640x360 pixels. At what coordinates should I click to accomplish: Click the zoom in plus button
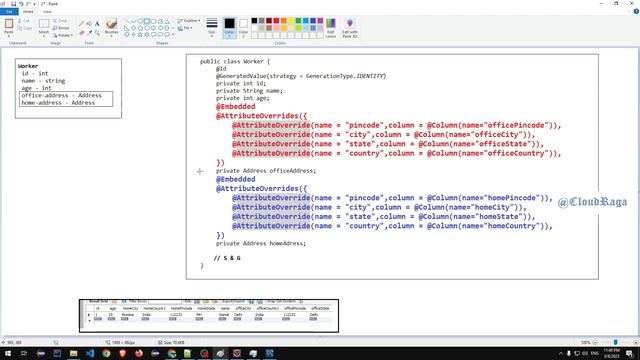click(636, 342)
